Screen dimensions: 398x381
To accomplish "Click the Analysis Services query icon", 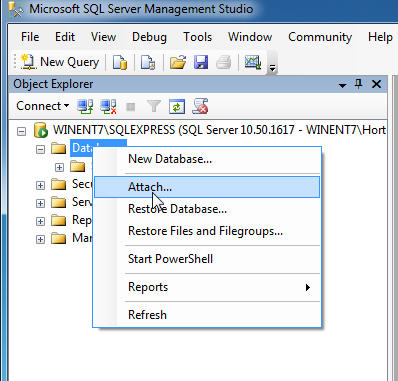I will [x=148, y=62].
